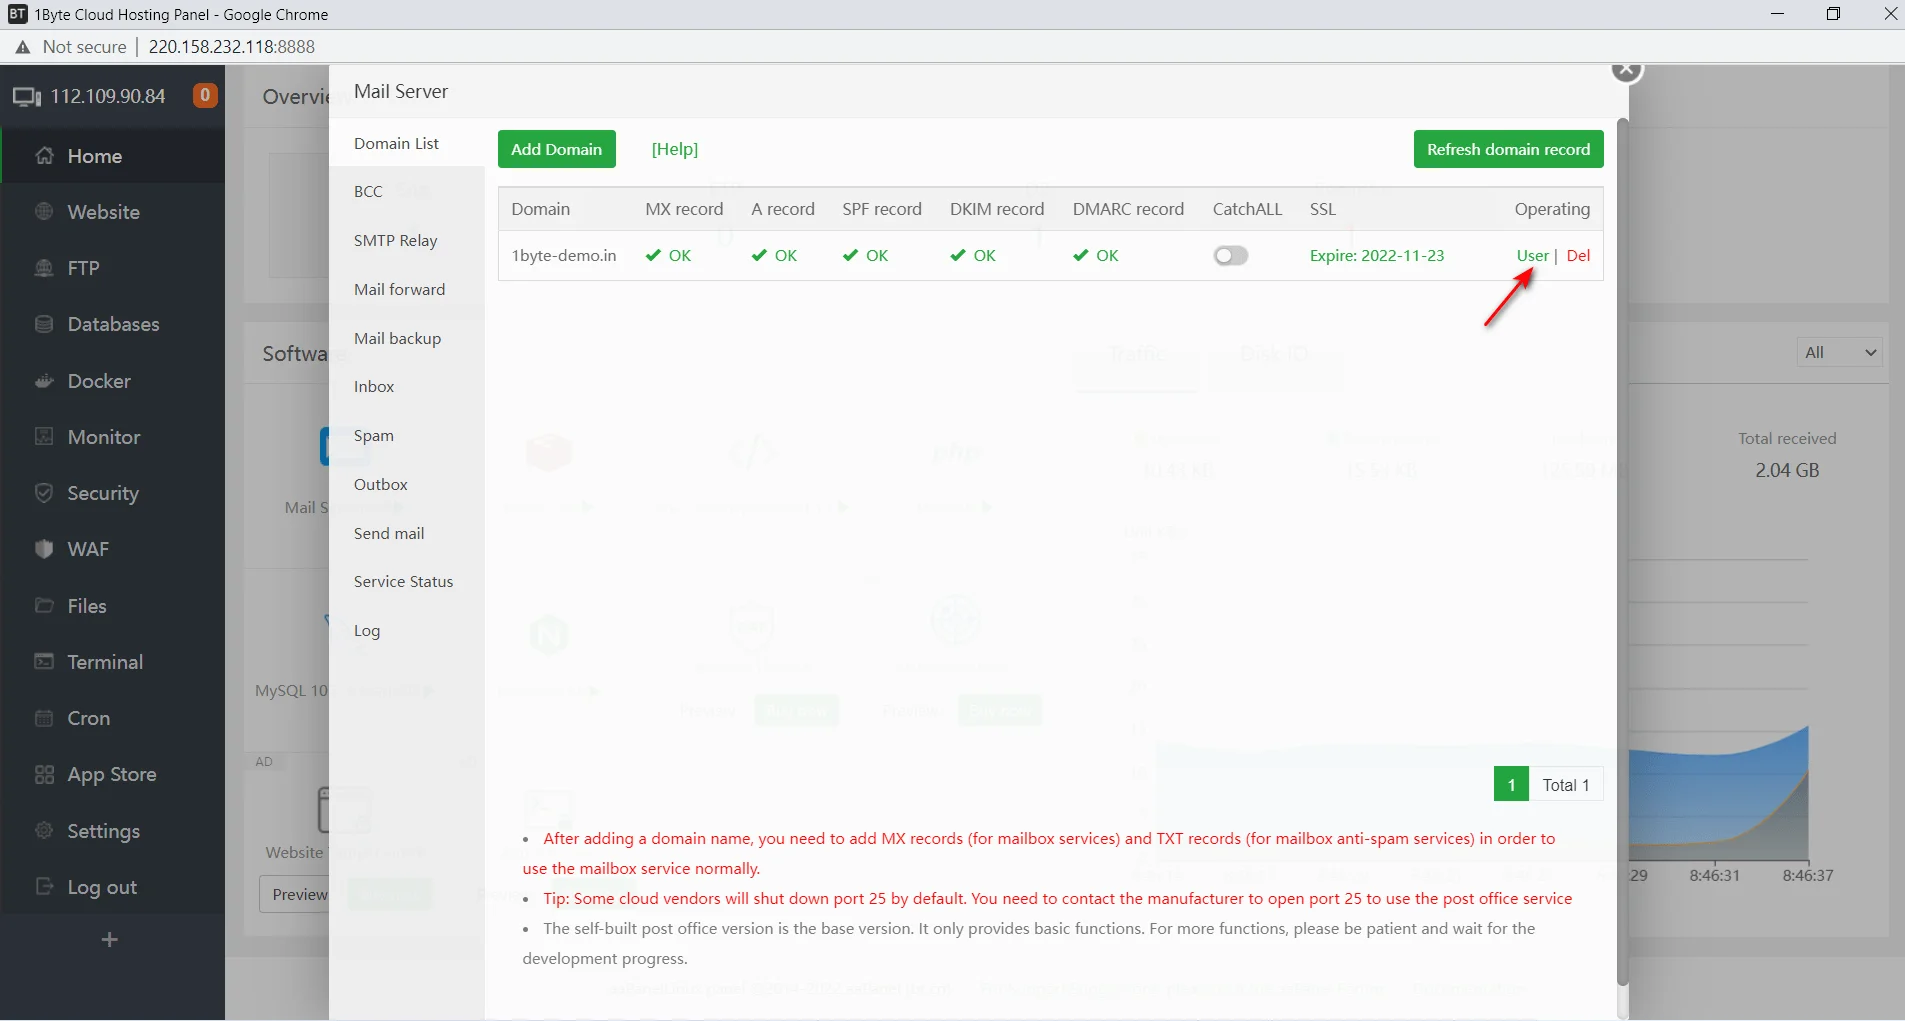This screenshot has width=1905, height=1021.
Task: Open the Monitor icon in sidebar
Action: pos(44,437)
